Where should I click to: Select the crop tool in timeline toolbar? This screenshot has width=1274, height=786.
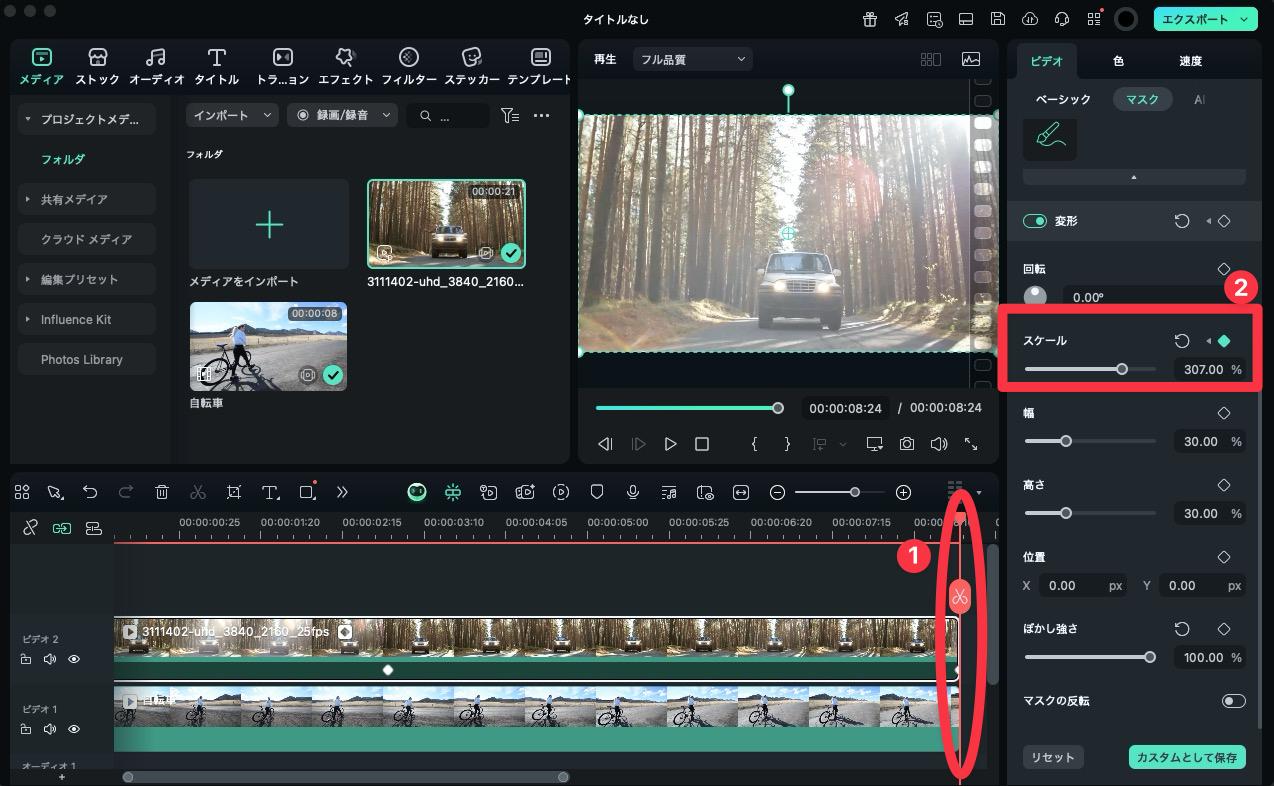click(234, 492)
